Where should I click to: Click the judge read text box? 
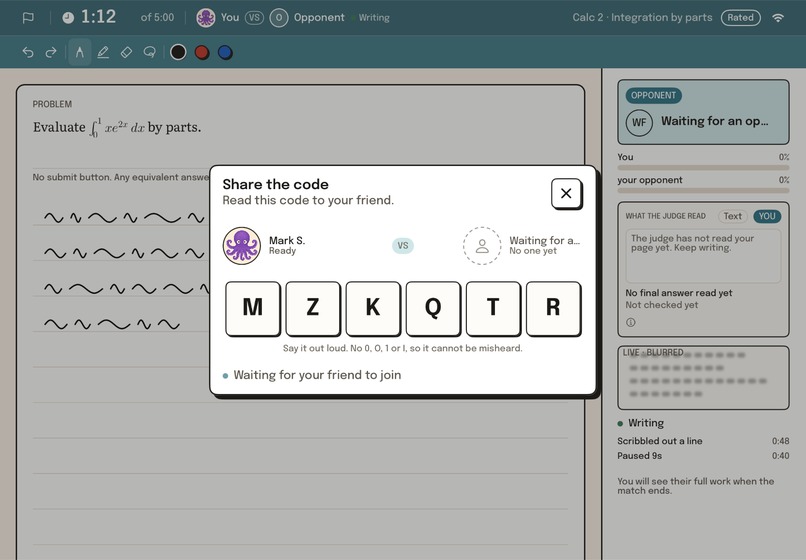click(703, 256)
